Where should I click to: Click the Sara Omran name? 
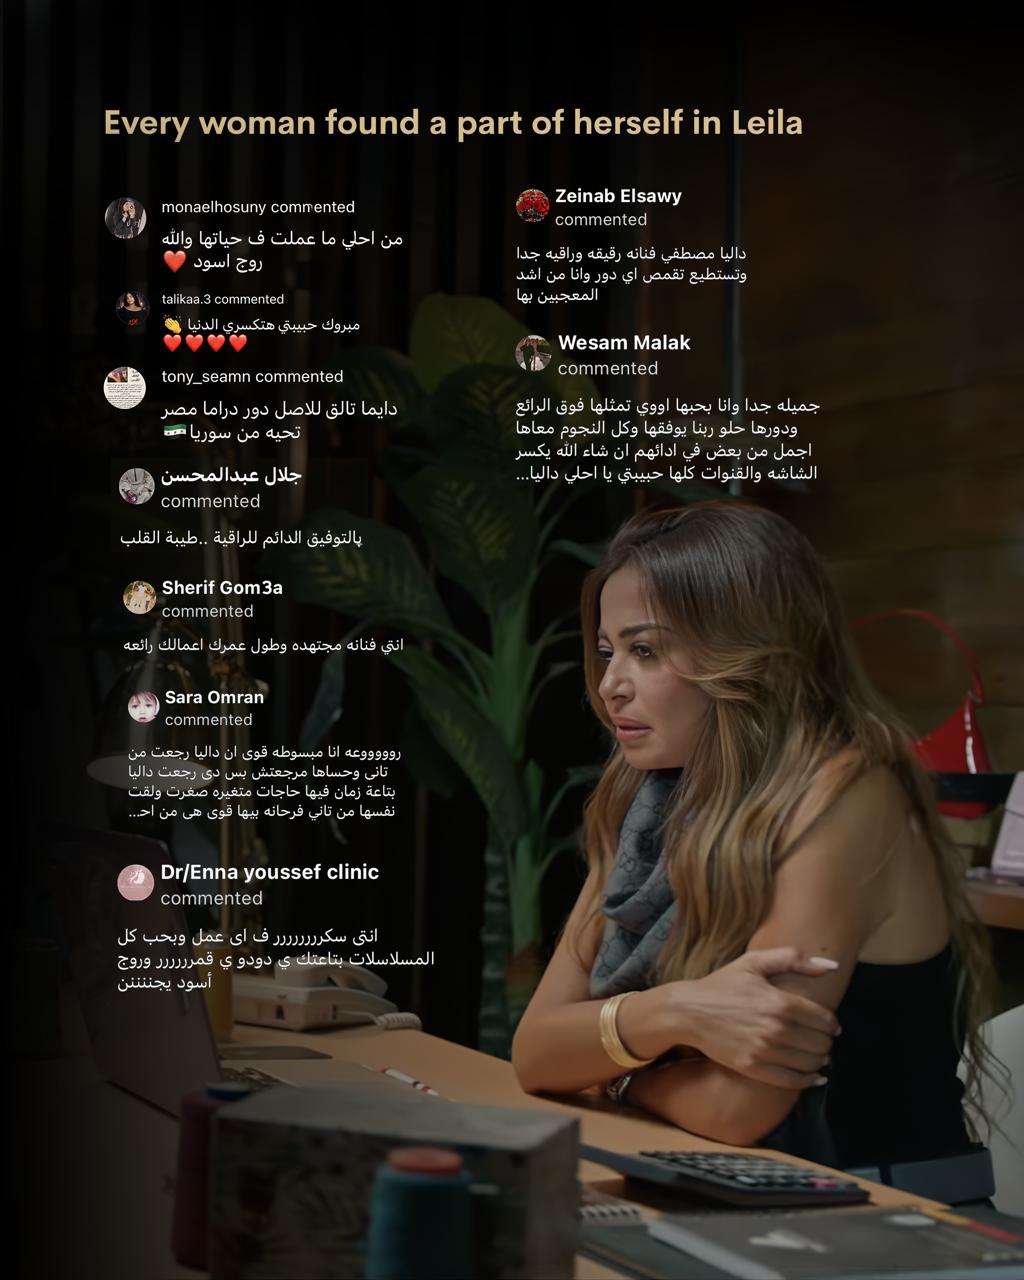(214, 697)
